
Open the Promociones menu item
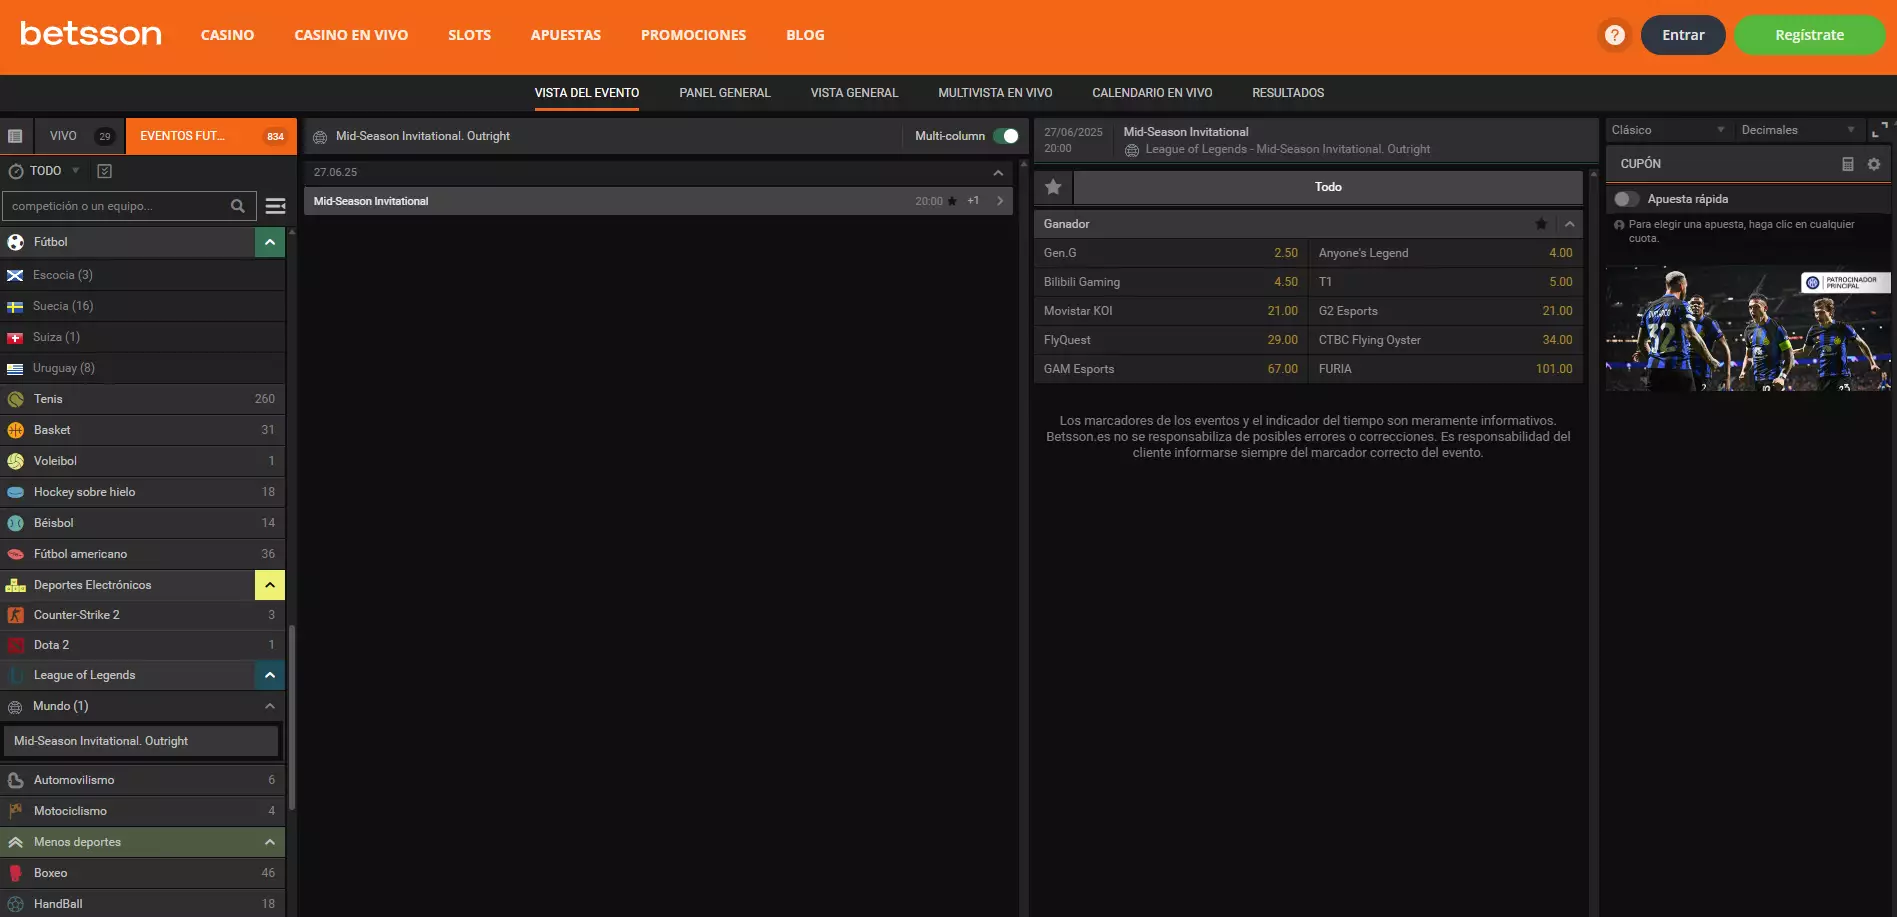point(693,35)
